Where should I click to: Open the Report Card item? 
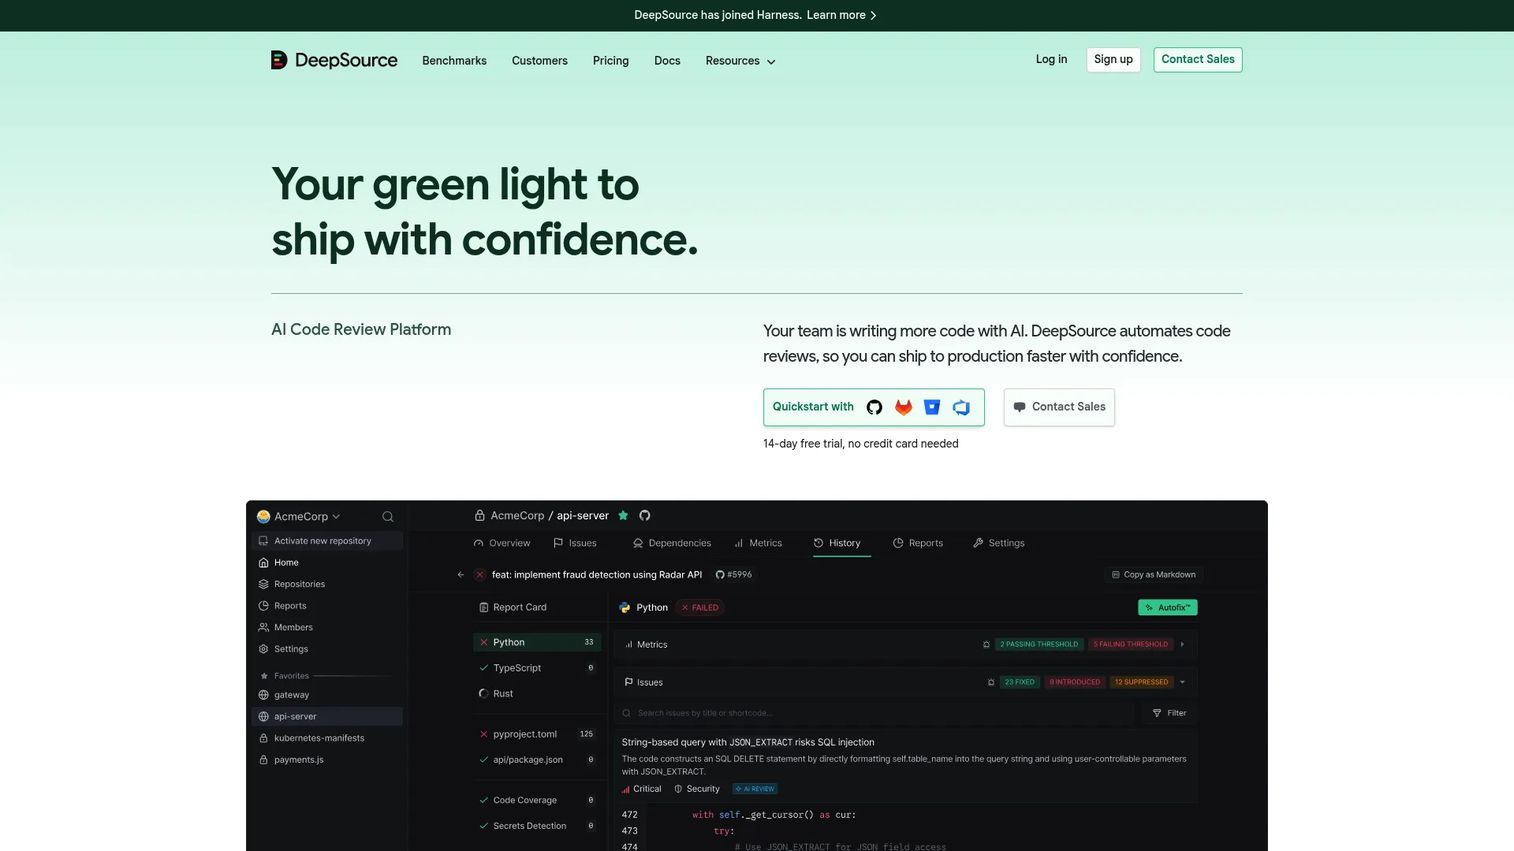pos(513,607)
